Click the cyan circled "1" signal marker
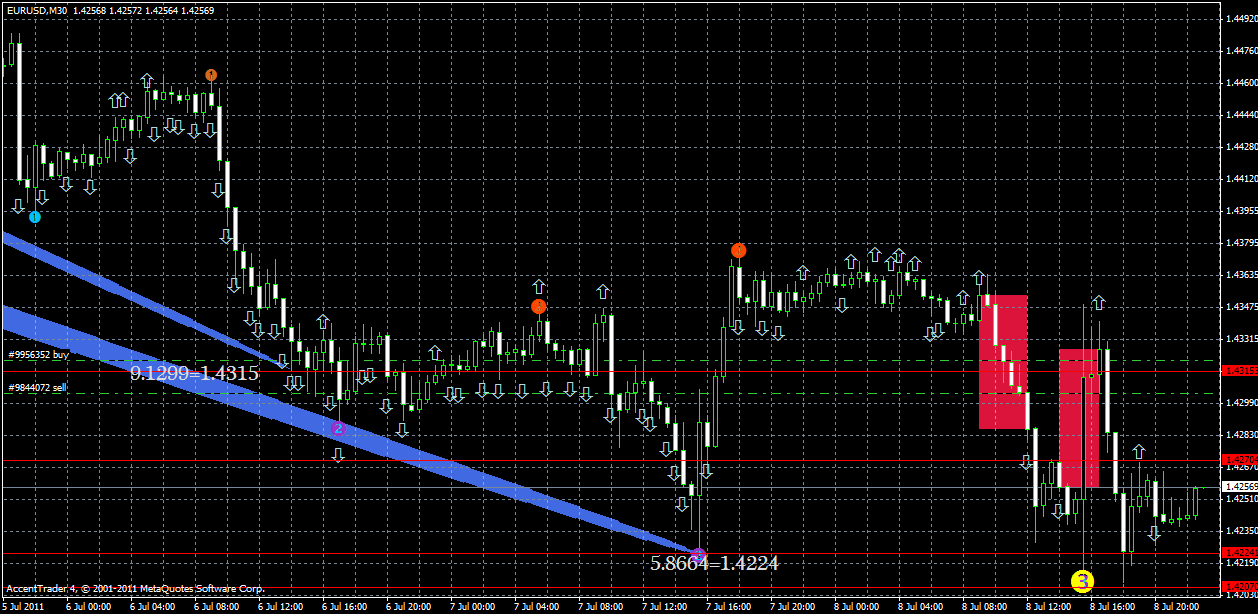The width and height of the screenshot is (1258, 614). point(35,215)
